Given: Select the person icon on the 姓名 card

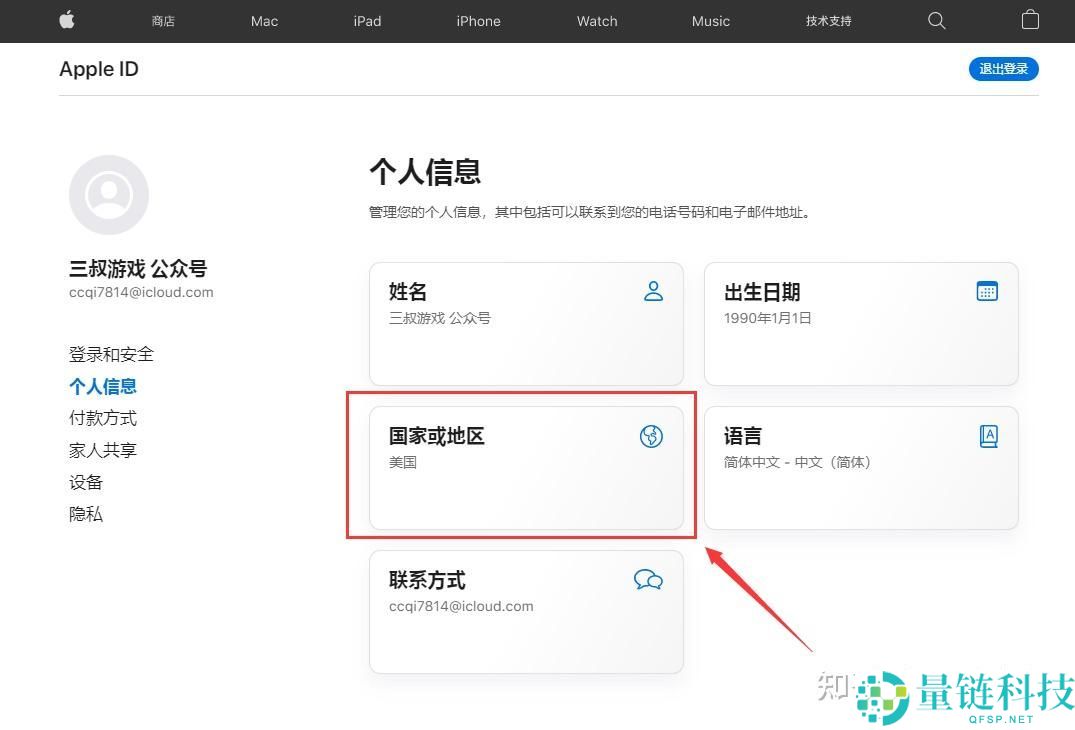Looking at the screenshot, I should pyautogui.click(x=653, y=291).
